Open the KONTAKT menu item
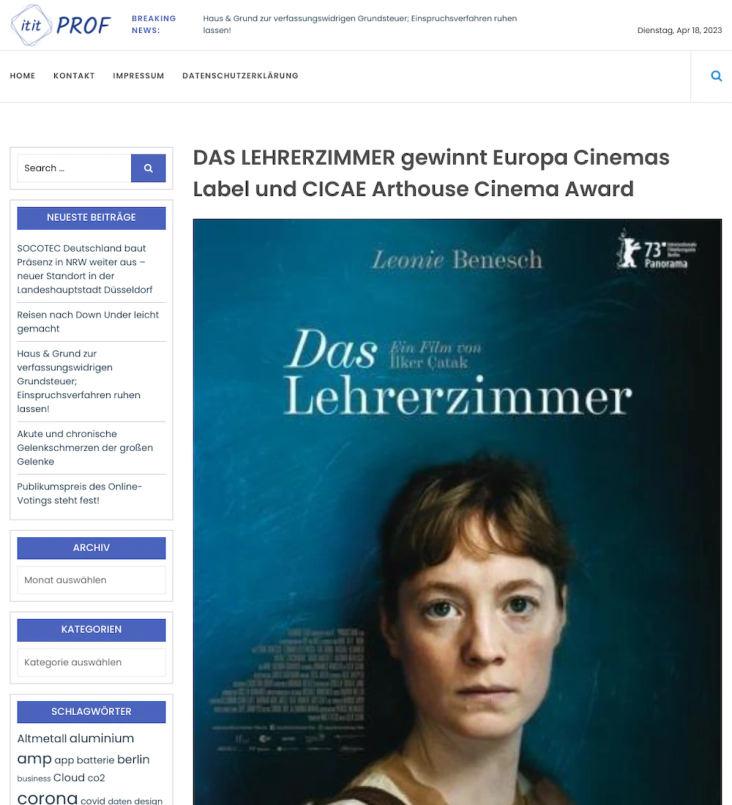The image size is (732, 805). tap(74, 75)
